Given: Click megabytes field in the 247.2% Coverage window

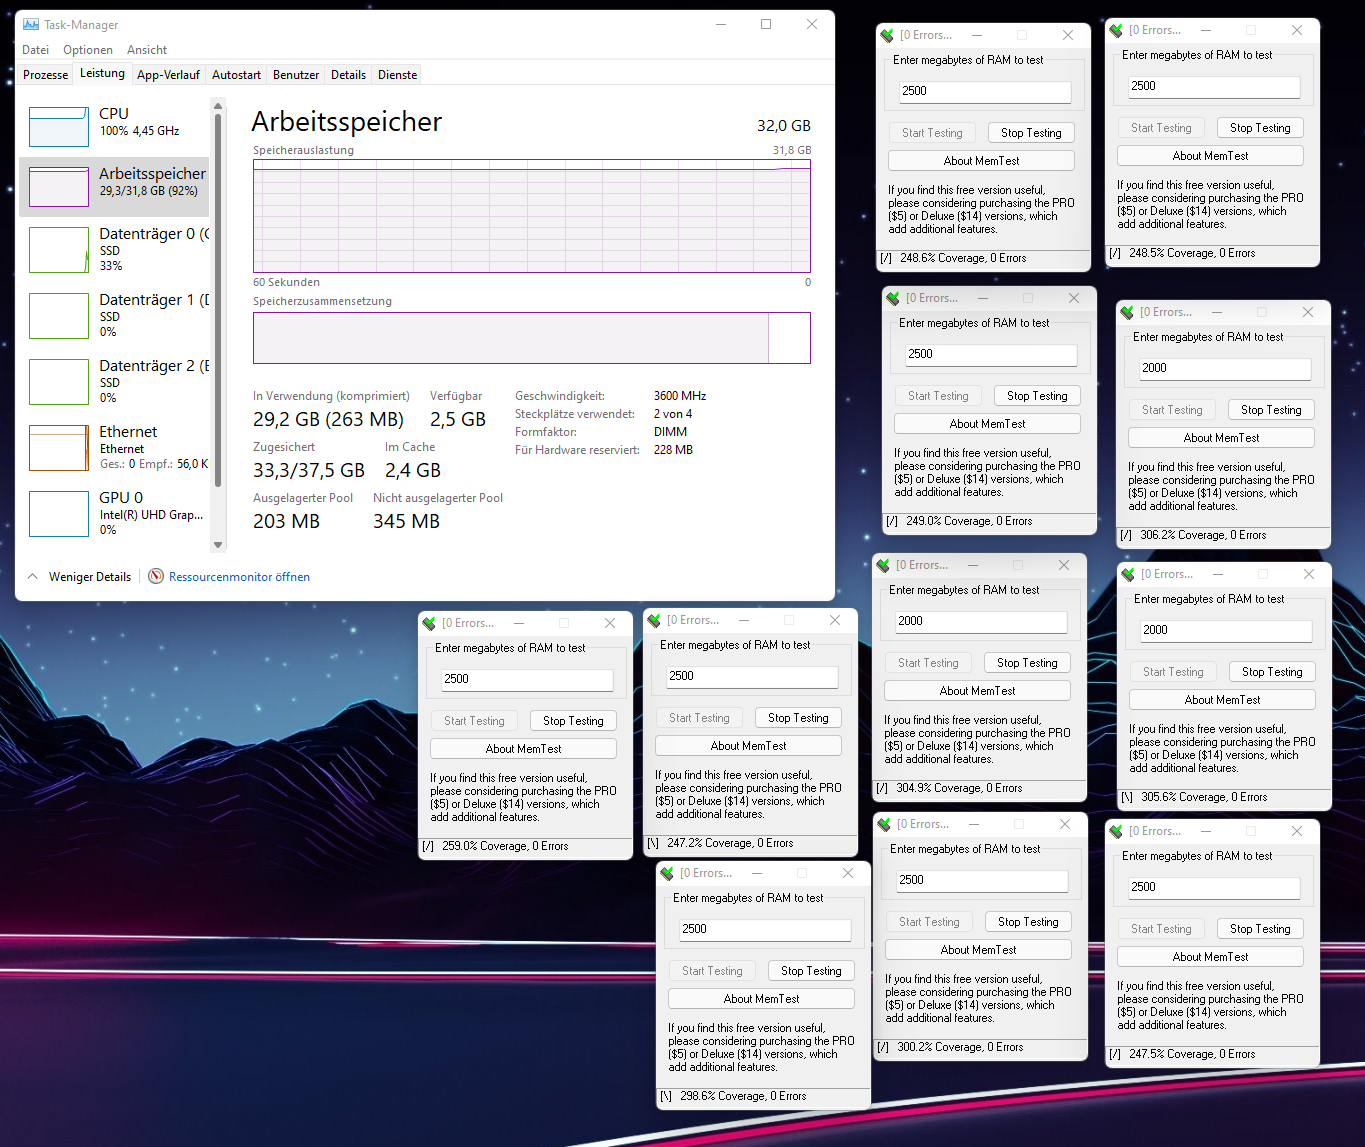Looking at the screenshot, I should (x=751, y=676).
